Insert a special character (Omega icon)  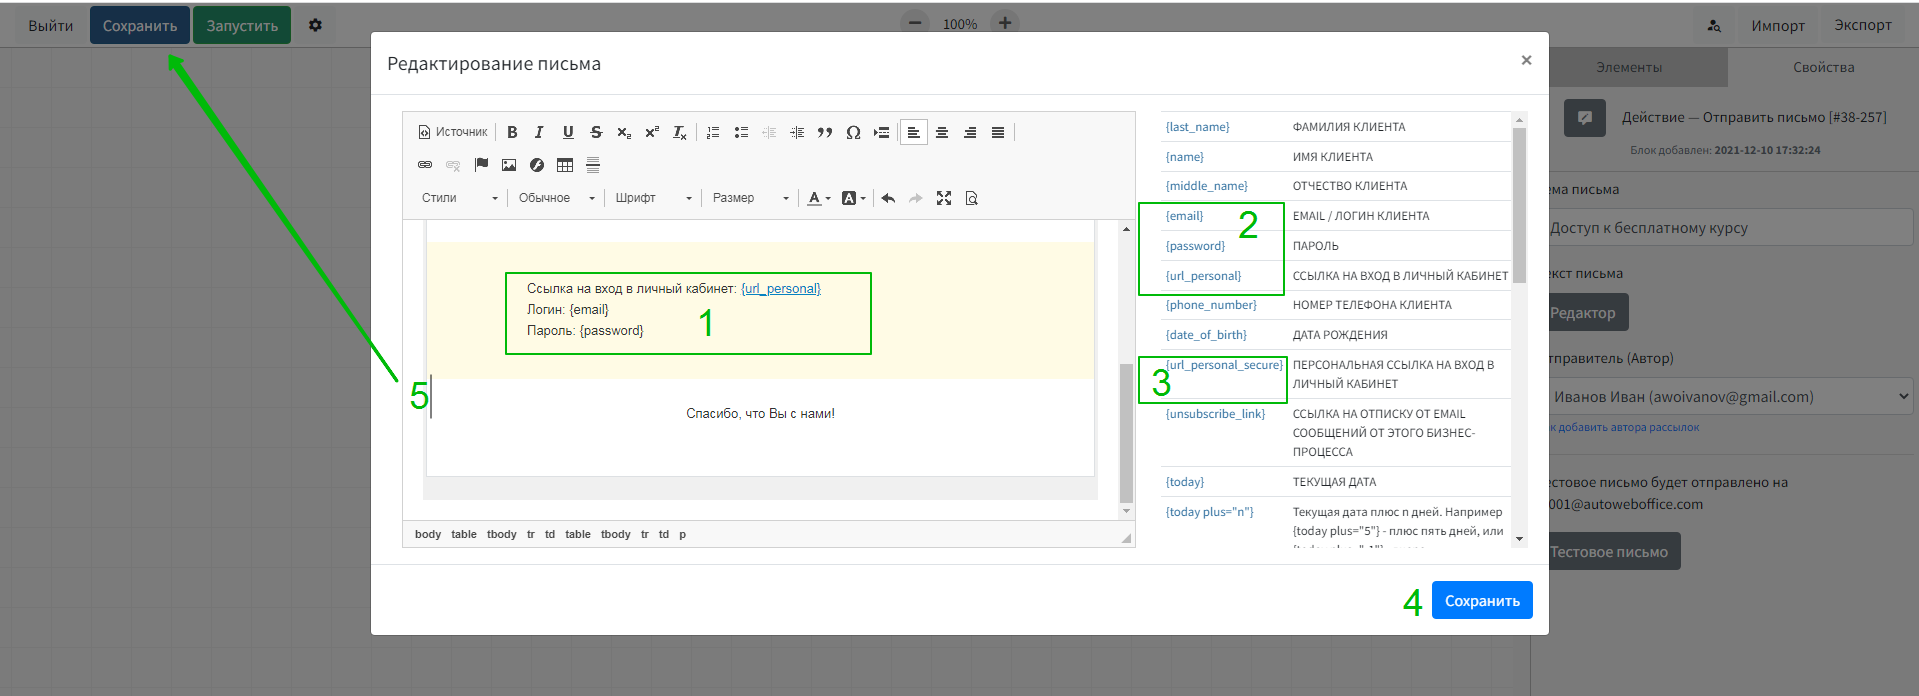853,132
